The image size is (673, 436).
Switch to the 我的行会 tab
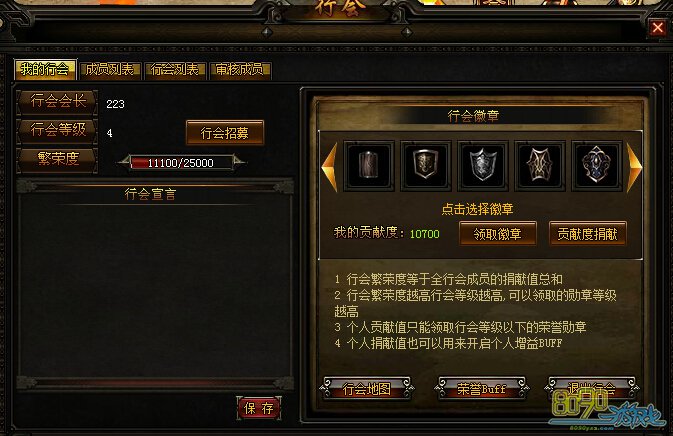(x=45, y=70)
